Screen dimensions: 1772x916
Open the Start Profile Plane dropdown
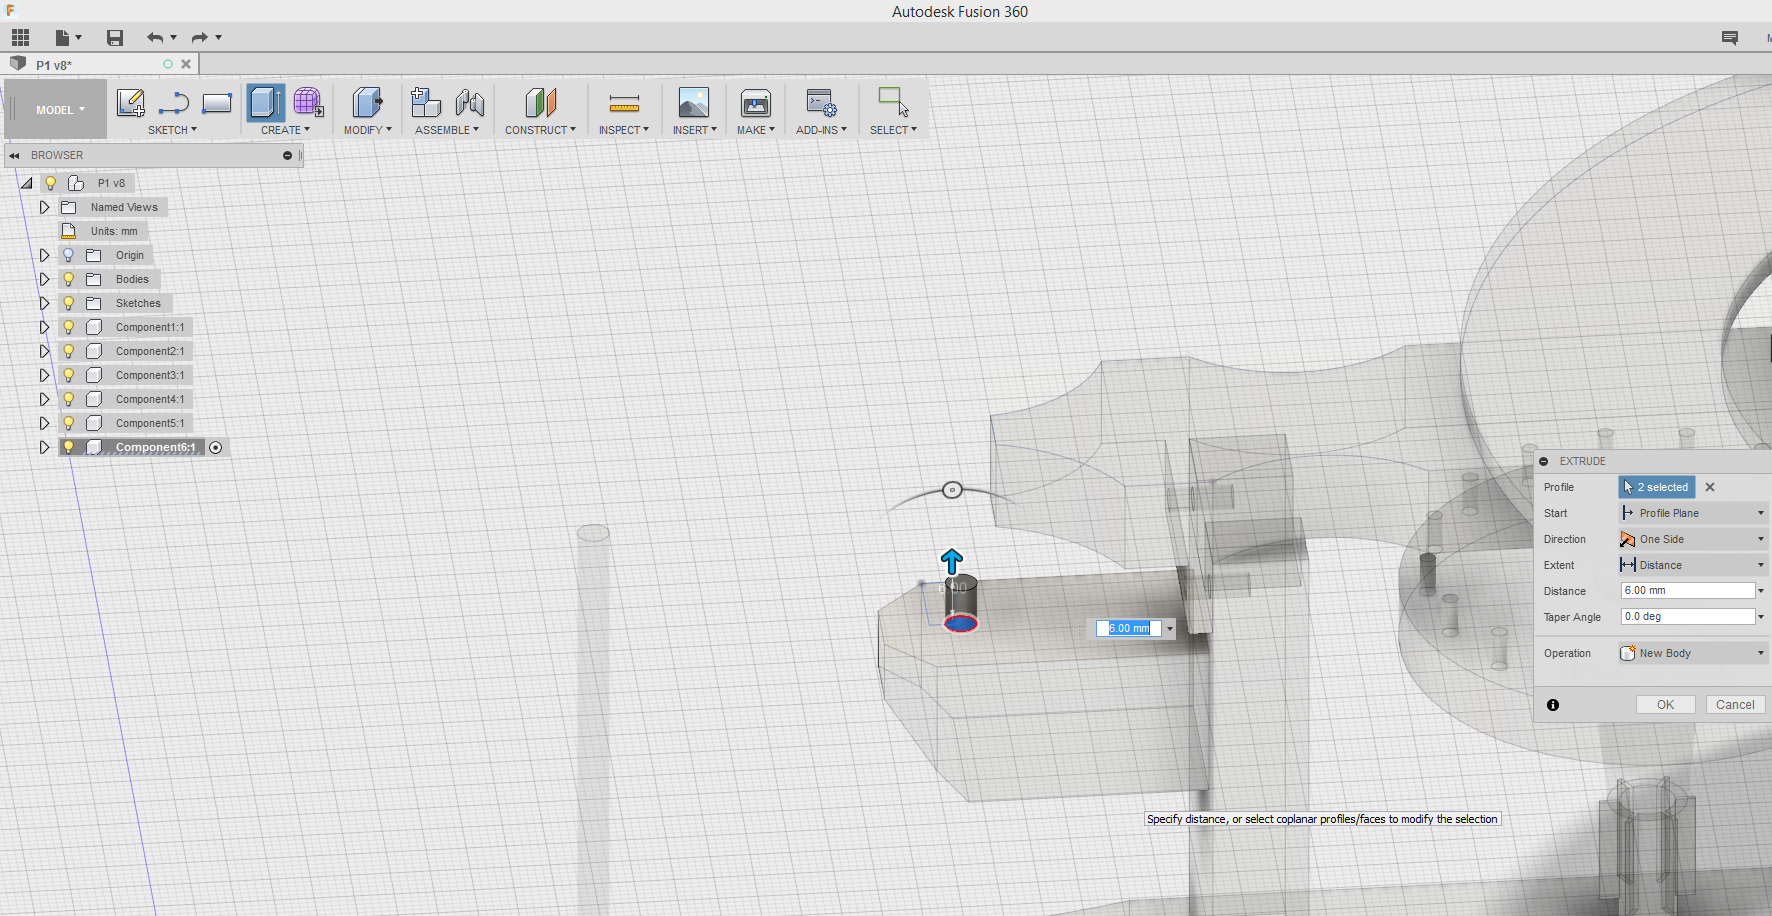(1693, 513)
